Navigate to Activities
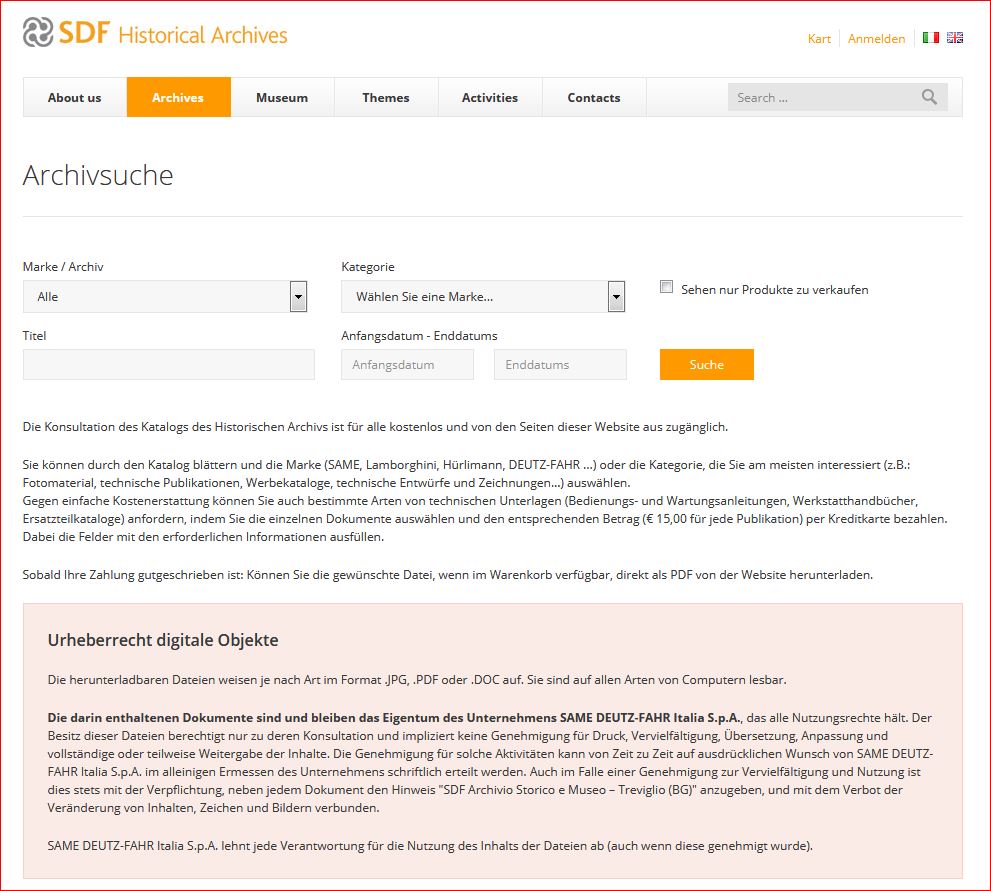This screenshot has height=891, width=991. click(x=490, y=98)
